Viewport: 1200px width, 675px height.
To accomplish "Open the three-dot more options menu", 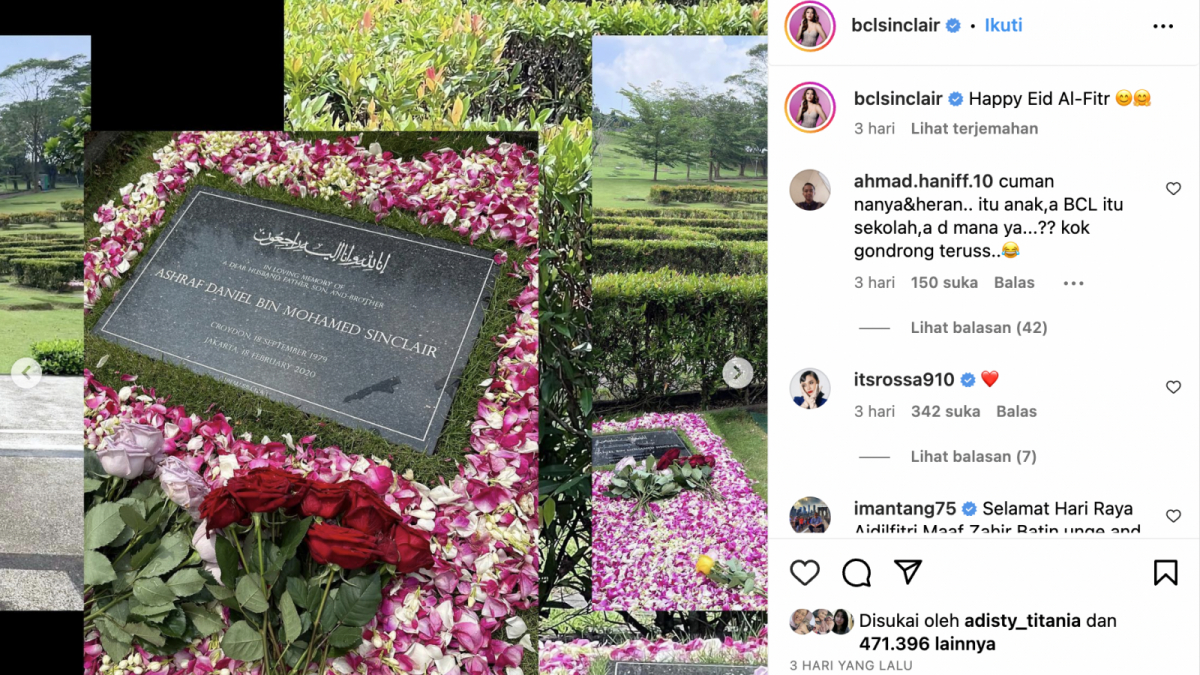I will click(1163, 26).
